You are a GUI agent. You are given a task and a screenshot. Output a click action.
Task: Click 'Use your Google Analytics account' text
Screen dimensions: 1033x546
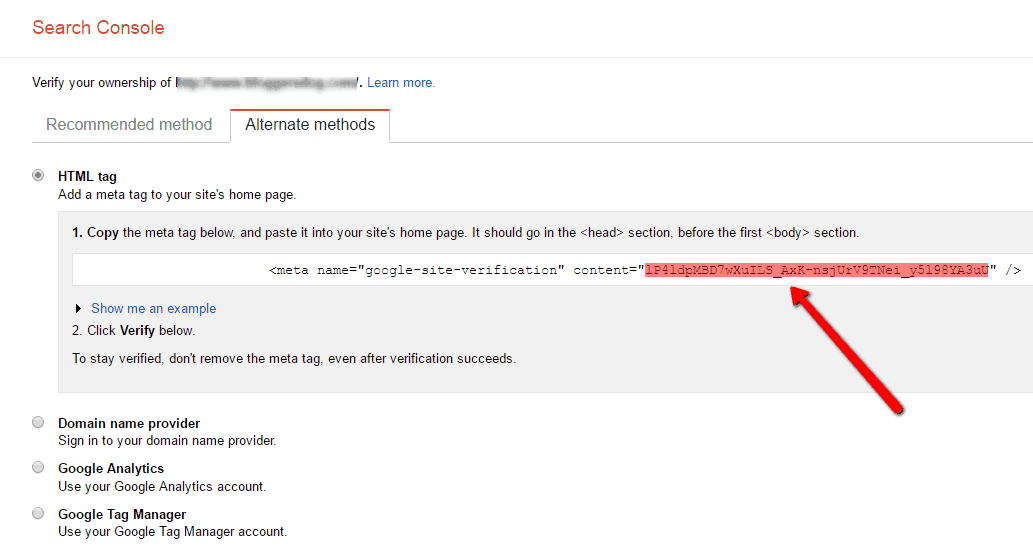click(x=162, y=487)
